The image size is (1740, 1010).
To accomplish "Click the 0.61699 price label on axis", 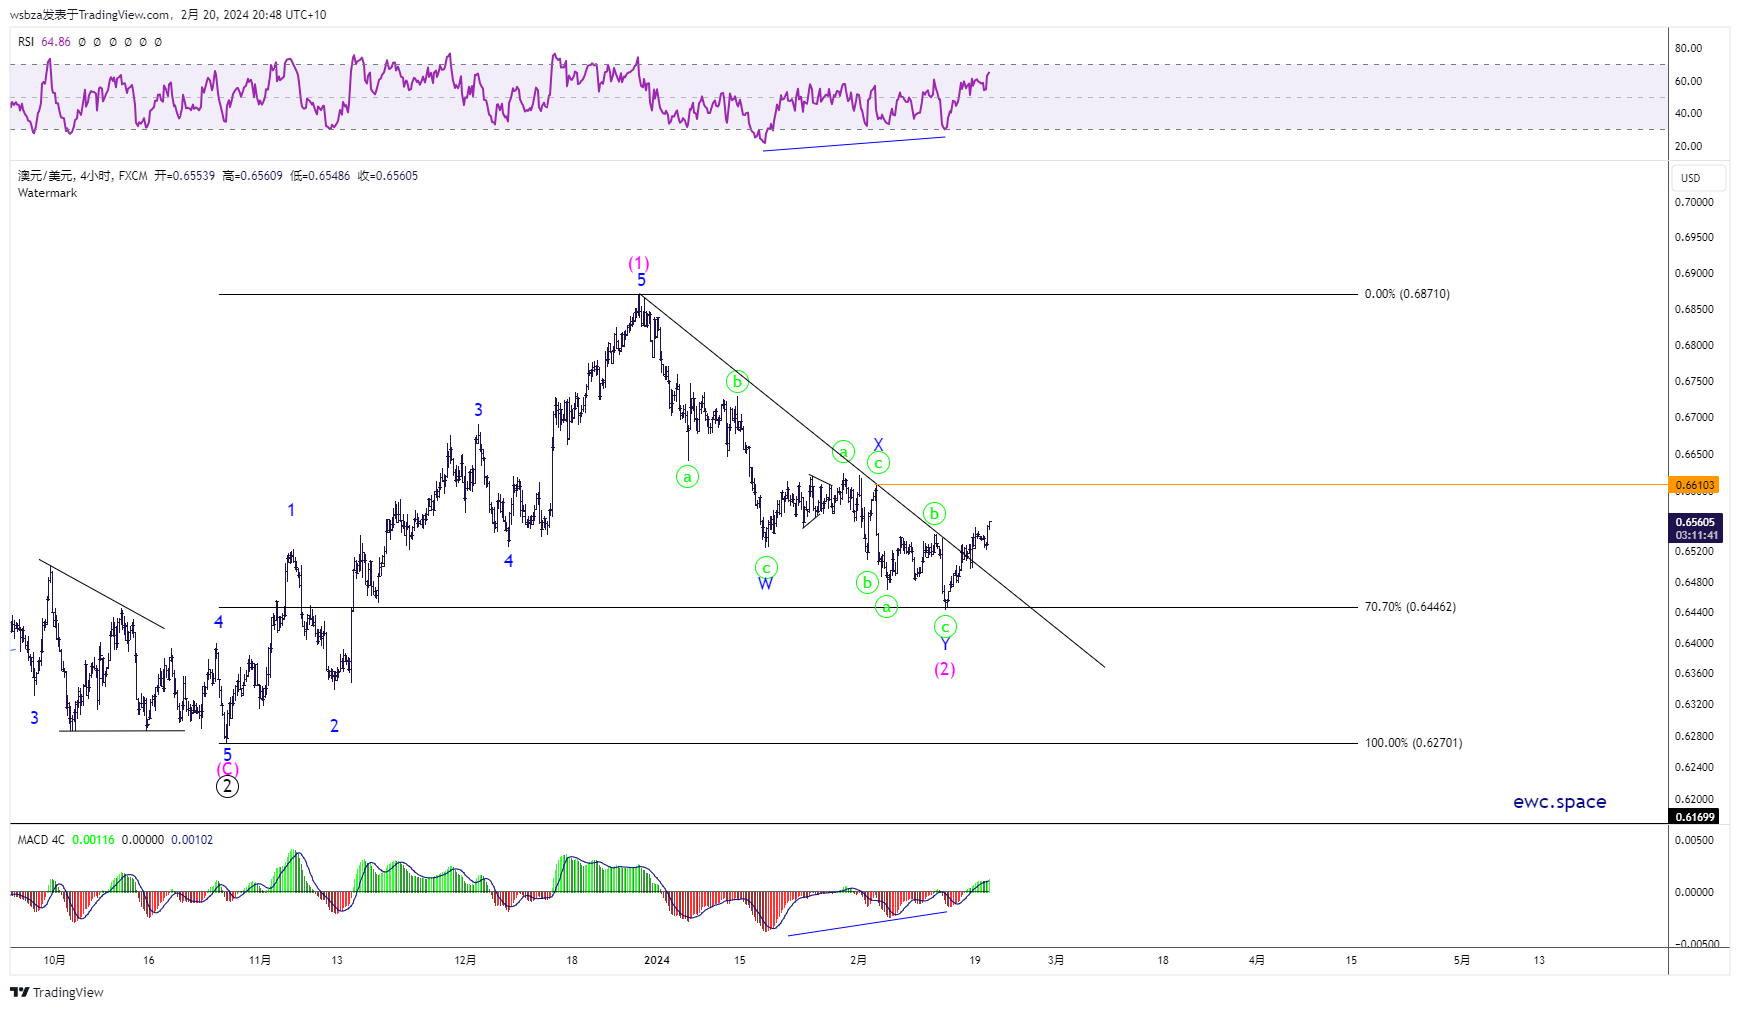I will point(1695,817).
